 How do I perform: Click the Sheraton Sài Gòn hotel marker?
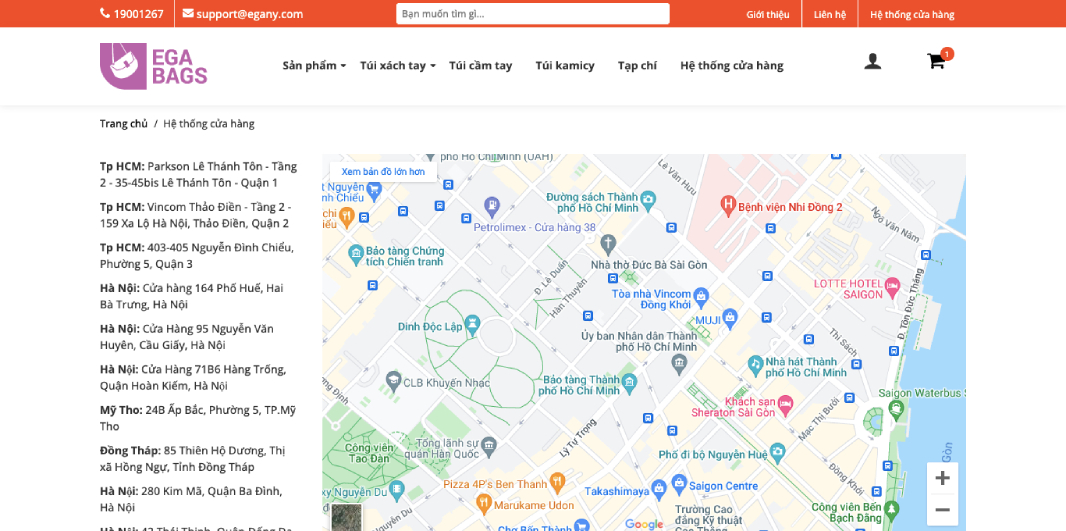pyautogui.click(x=785, y=405)
